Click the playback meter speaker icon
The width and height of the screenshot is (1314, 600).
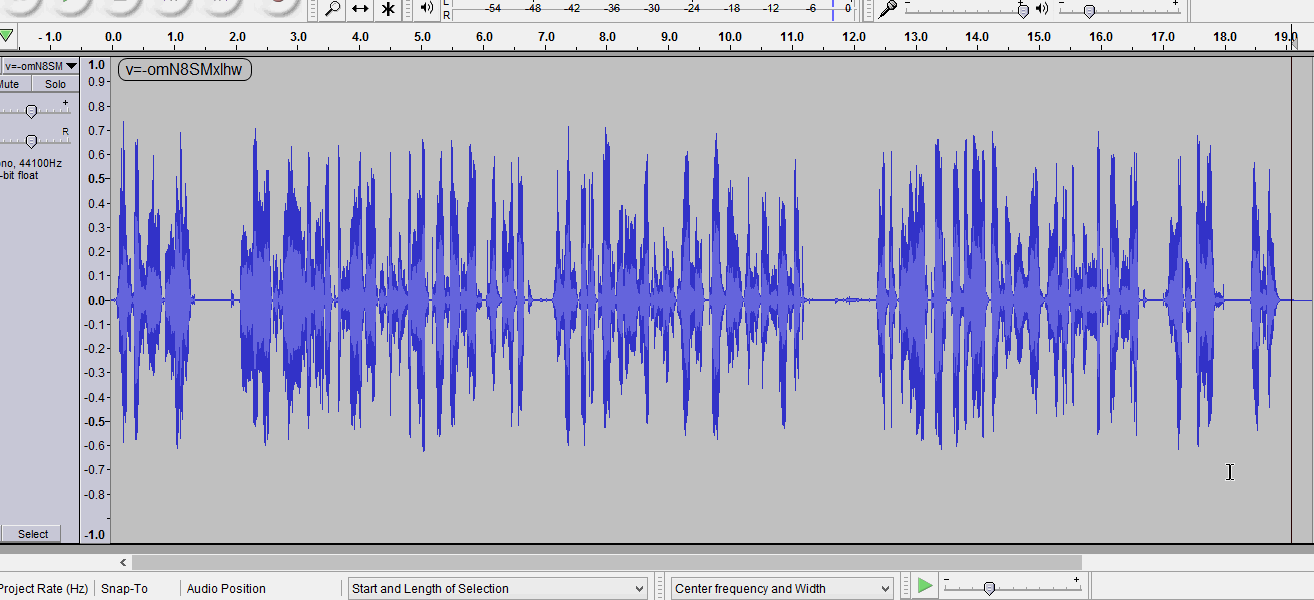point(424,9)
